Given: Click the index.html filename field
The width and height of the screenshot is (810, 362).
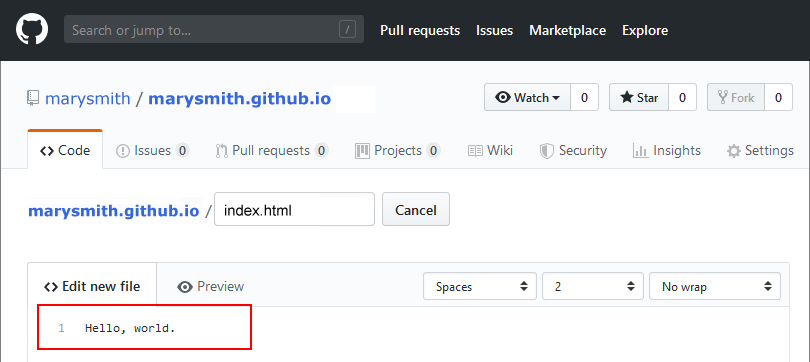Looking at the screenshot, I should tap(294, 209).
